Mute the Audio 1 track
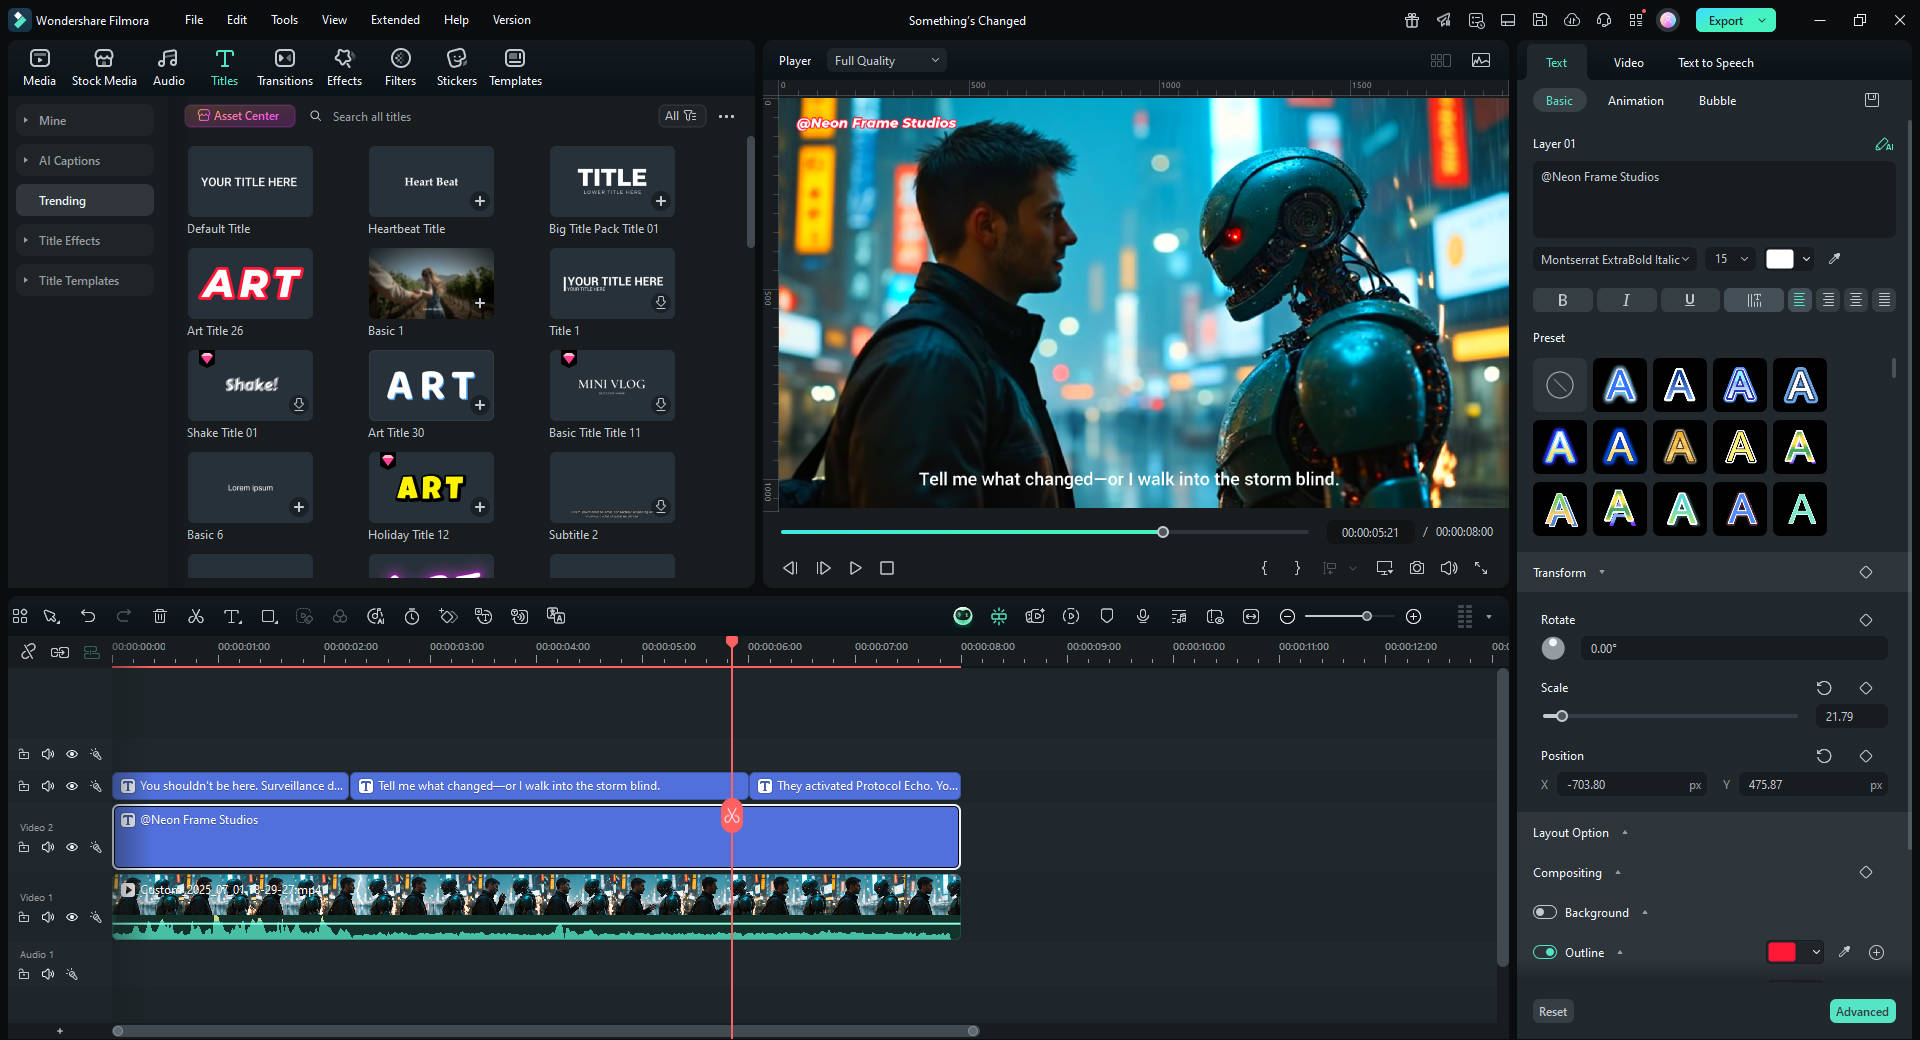 click(48, 974)
